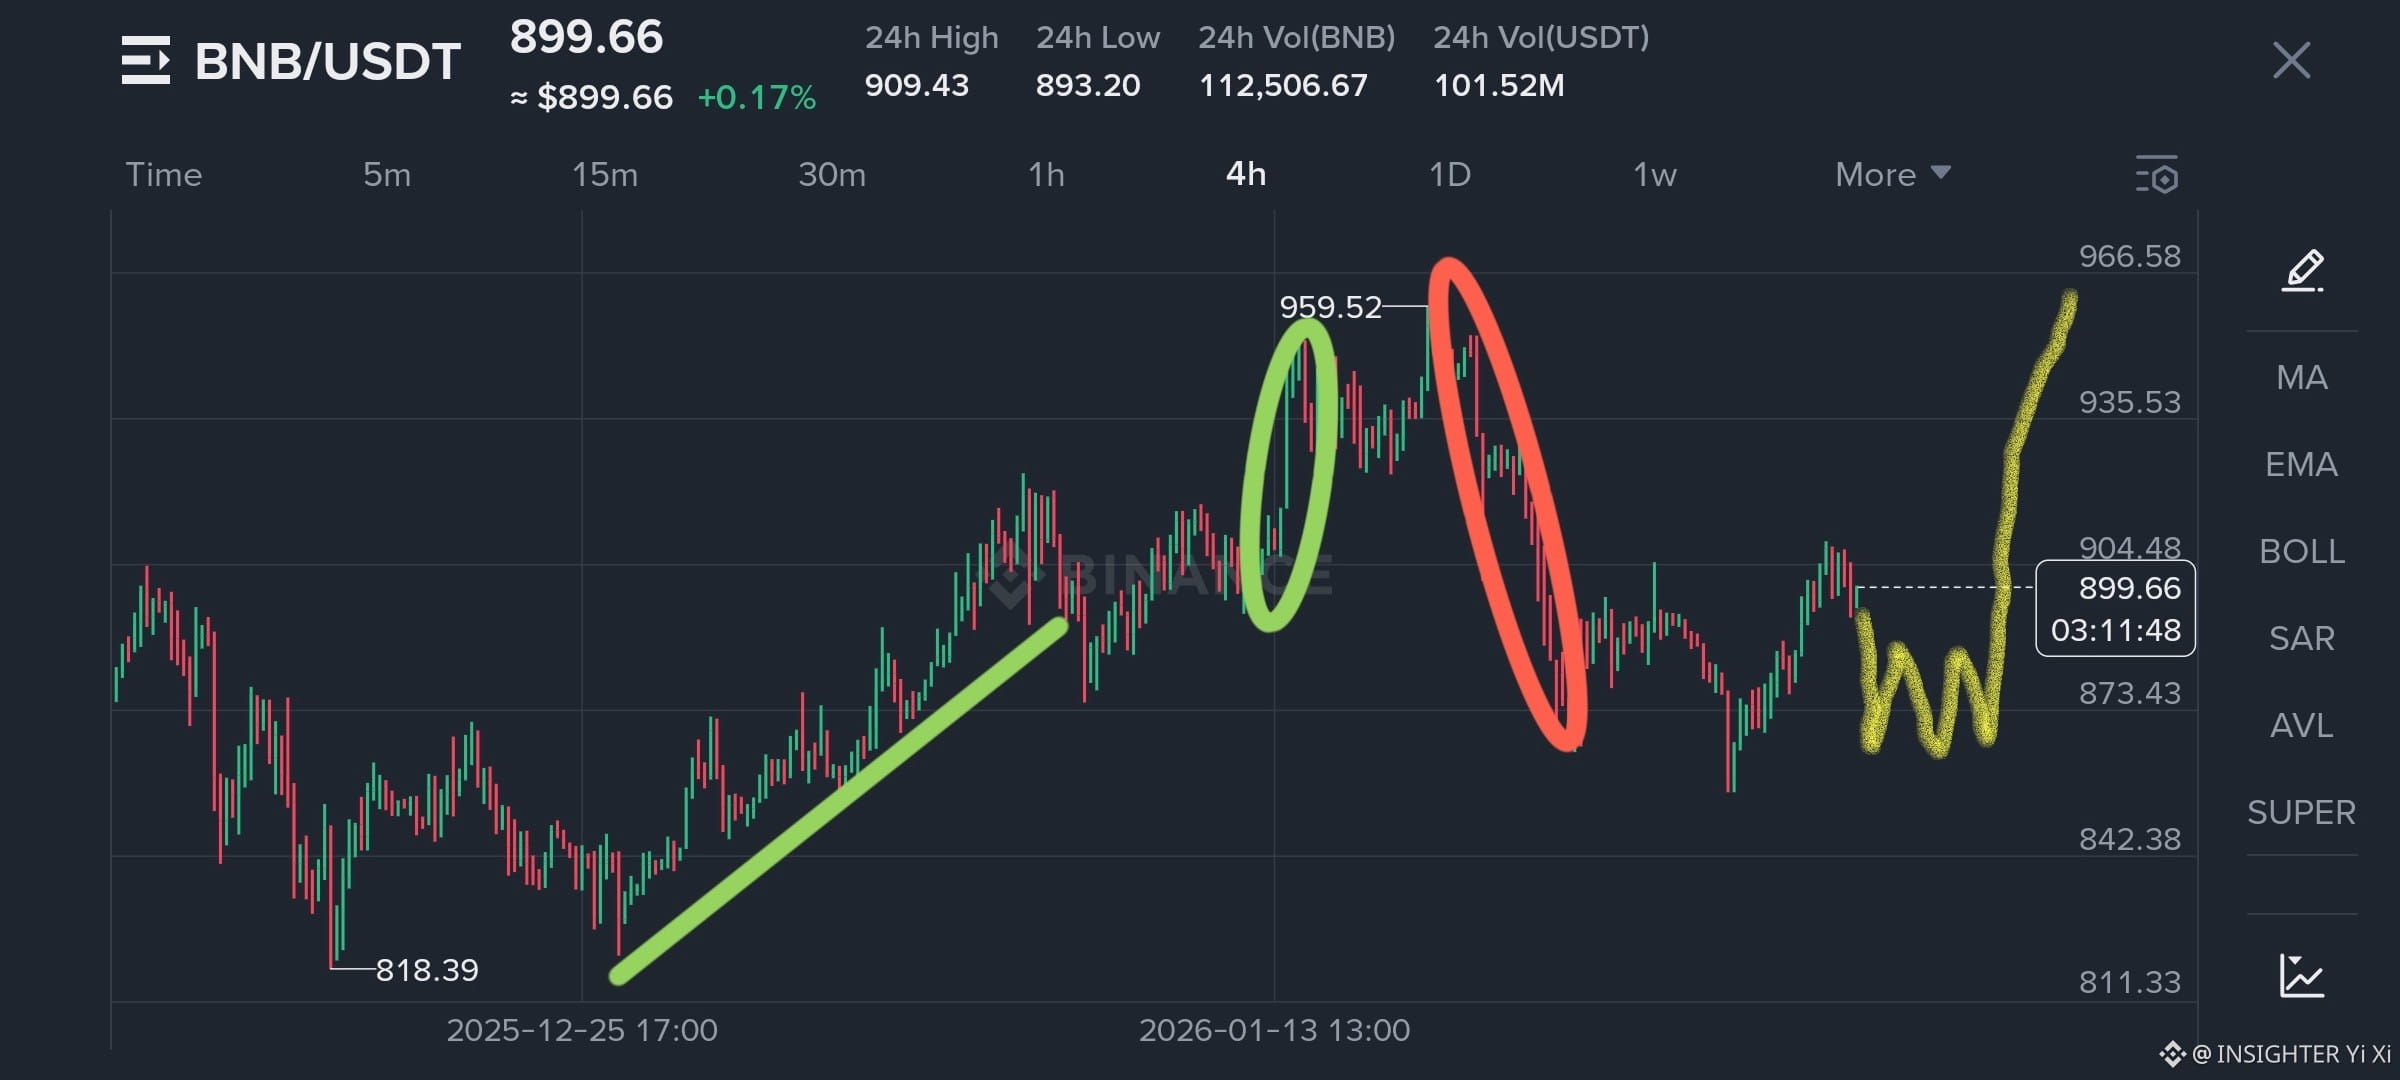Click the 899.66 countdown price box

pos(2114,609)
